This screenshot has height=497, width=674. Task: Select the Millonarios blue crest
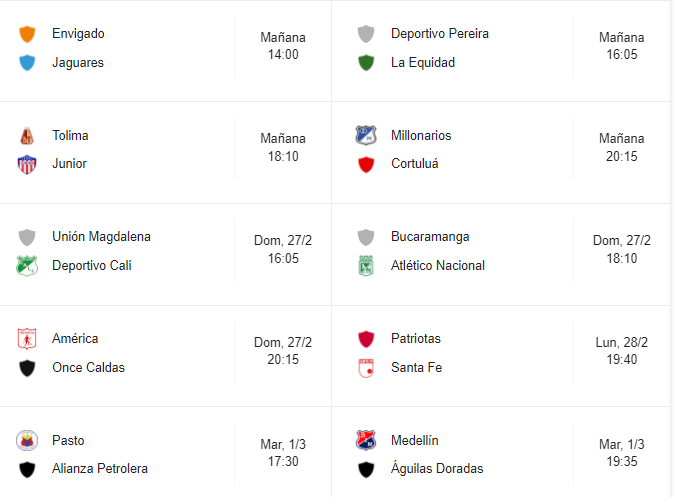tap(366, 135)
